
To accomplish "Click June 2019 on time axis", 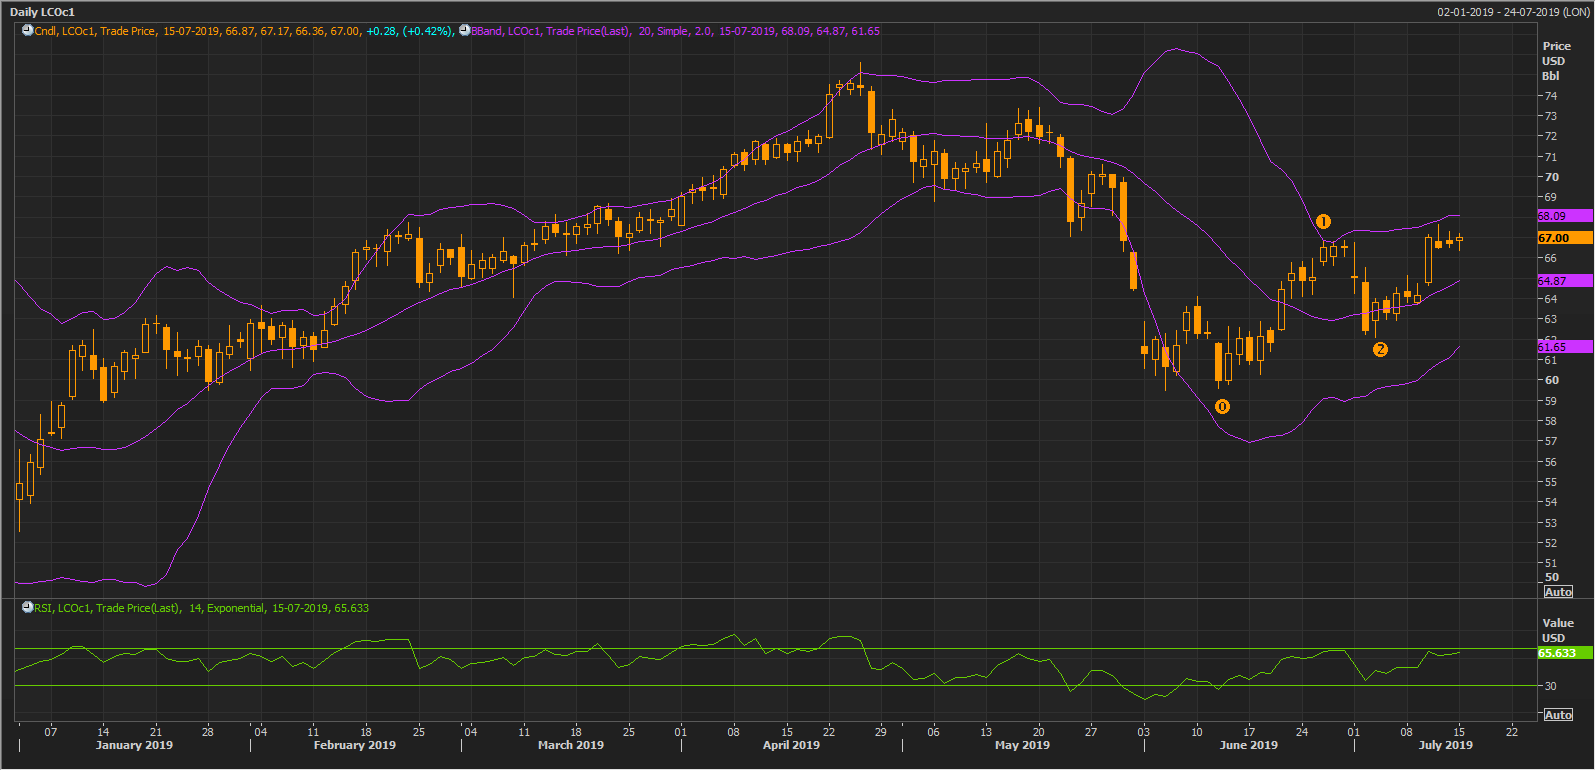I will [1249, 745].
